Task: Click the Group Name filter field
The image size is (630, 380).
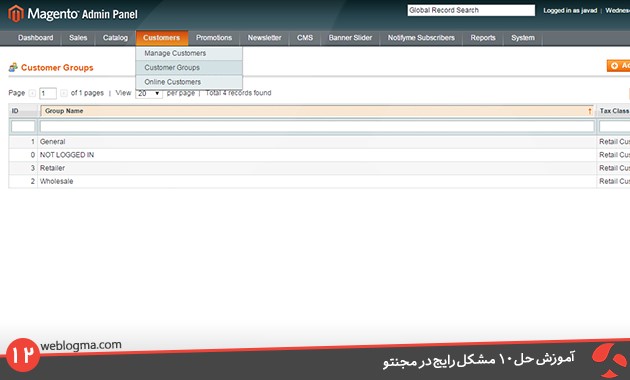Action: 317,127
